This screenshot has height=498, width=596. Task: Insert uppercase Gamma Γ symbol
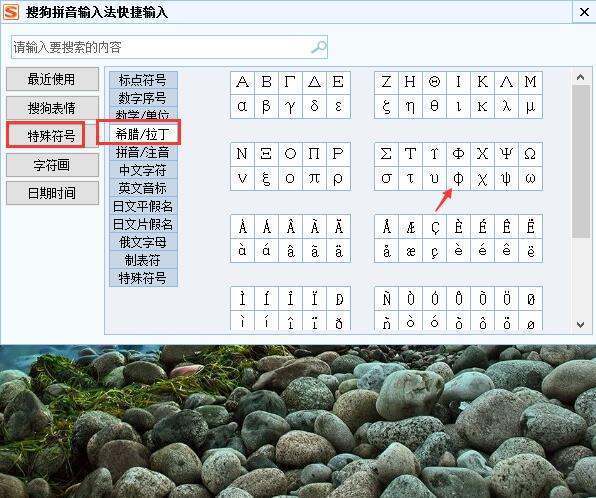(x=290, y=82)
